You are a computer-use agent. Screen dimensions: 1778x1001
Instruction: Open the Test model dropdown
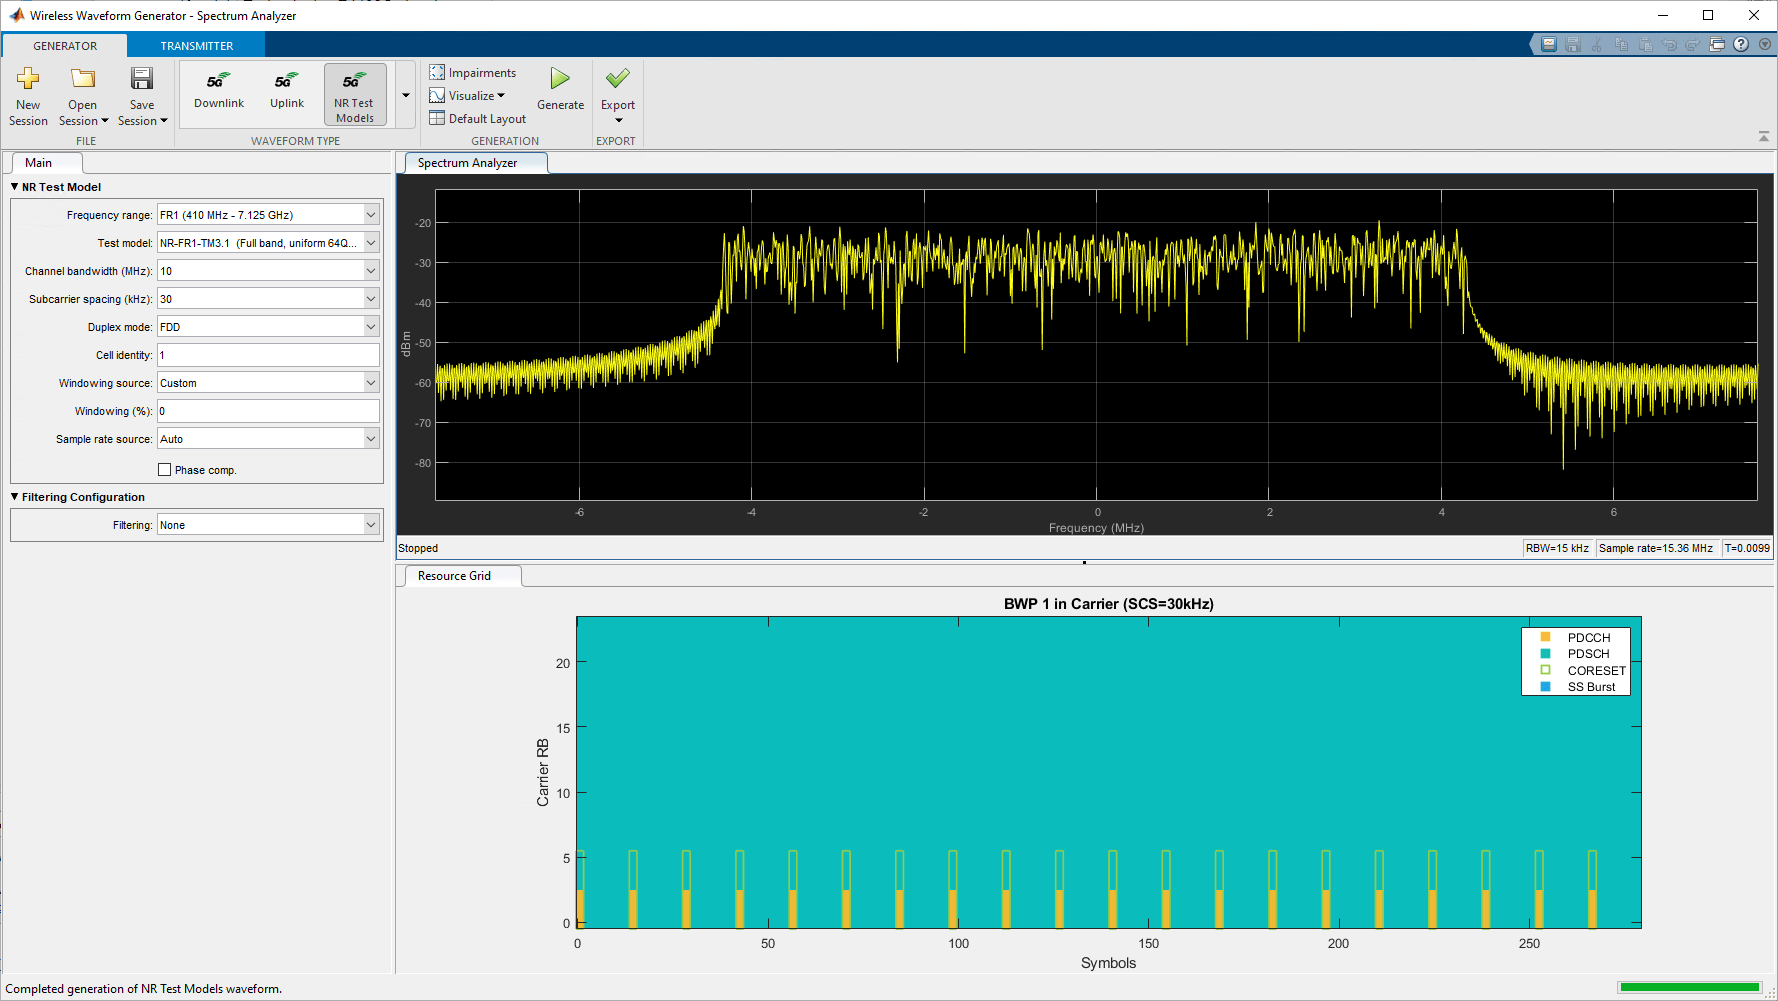(x=370, y=243)
